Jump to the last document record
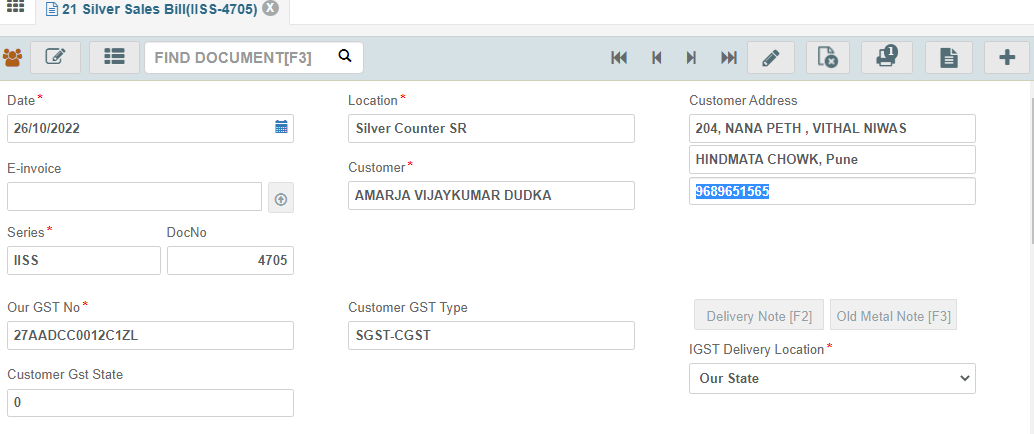Image resolution: width=1034 pixels, height=434 pixels. [729, 58]
